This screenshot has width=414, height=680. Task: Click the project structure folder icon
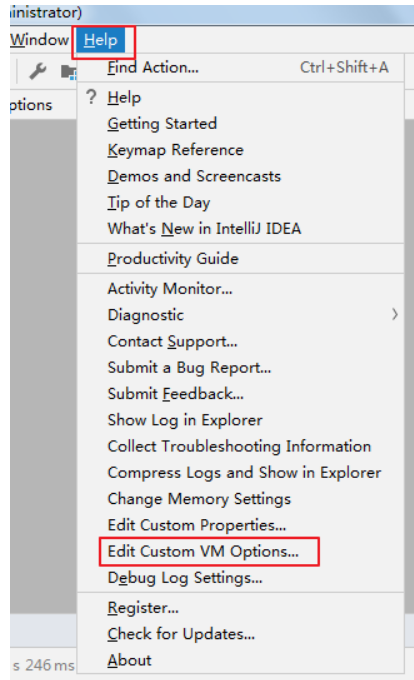coord(68,72)
